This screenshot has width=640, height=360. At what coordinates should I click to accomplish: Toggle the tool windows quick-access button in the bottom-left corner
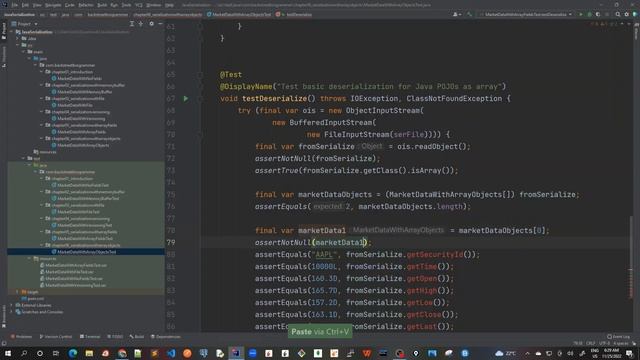[x=4, y=344]
